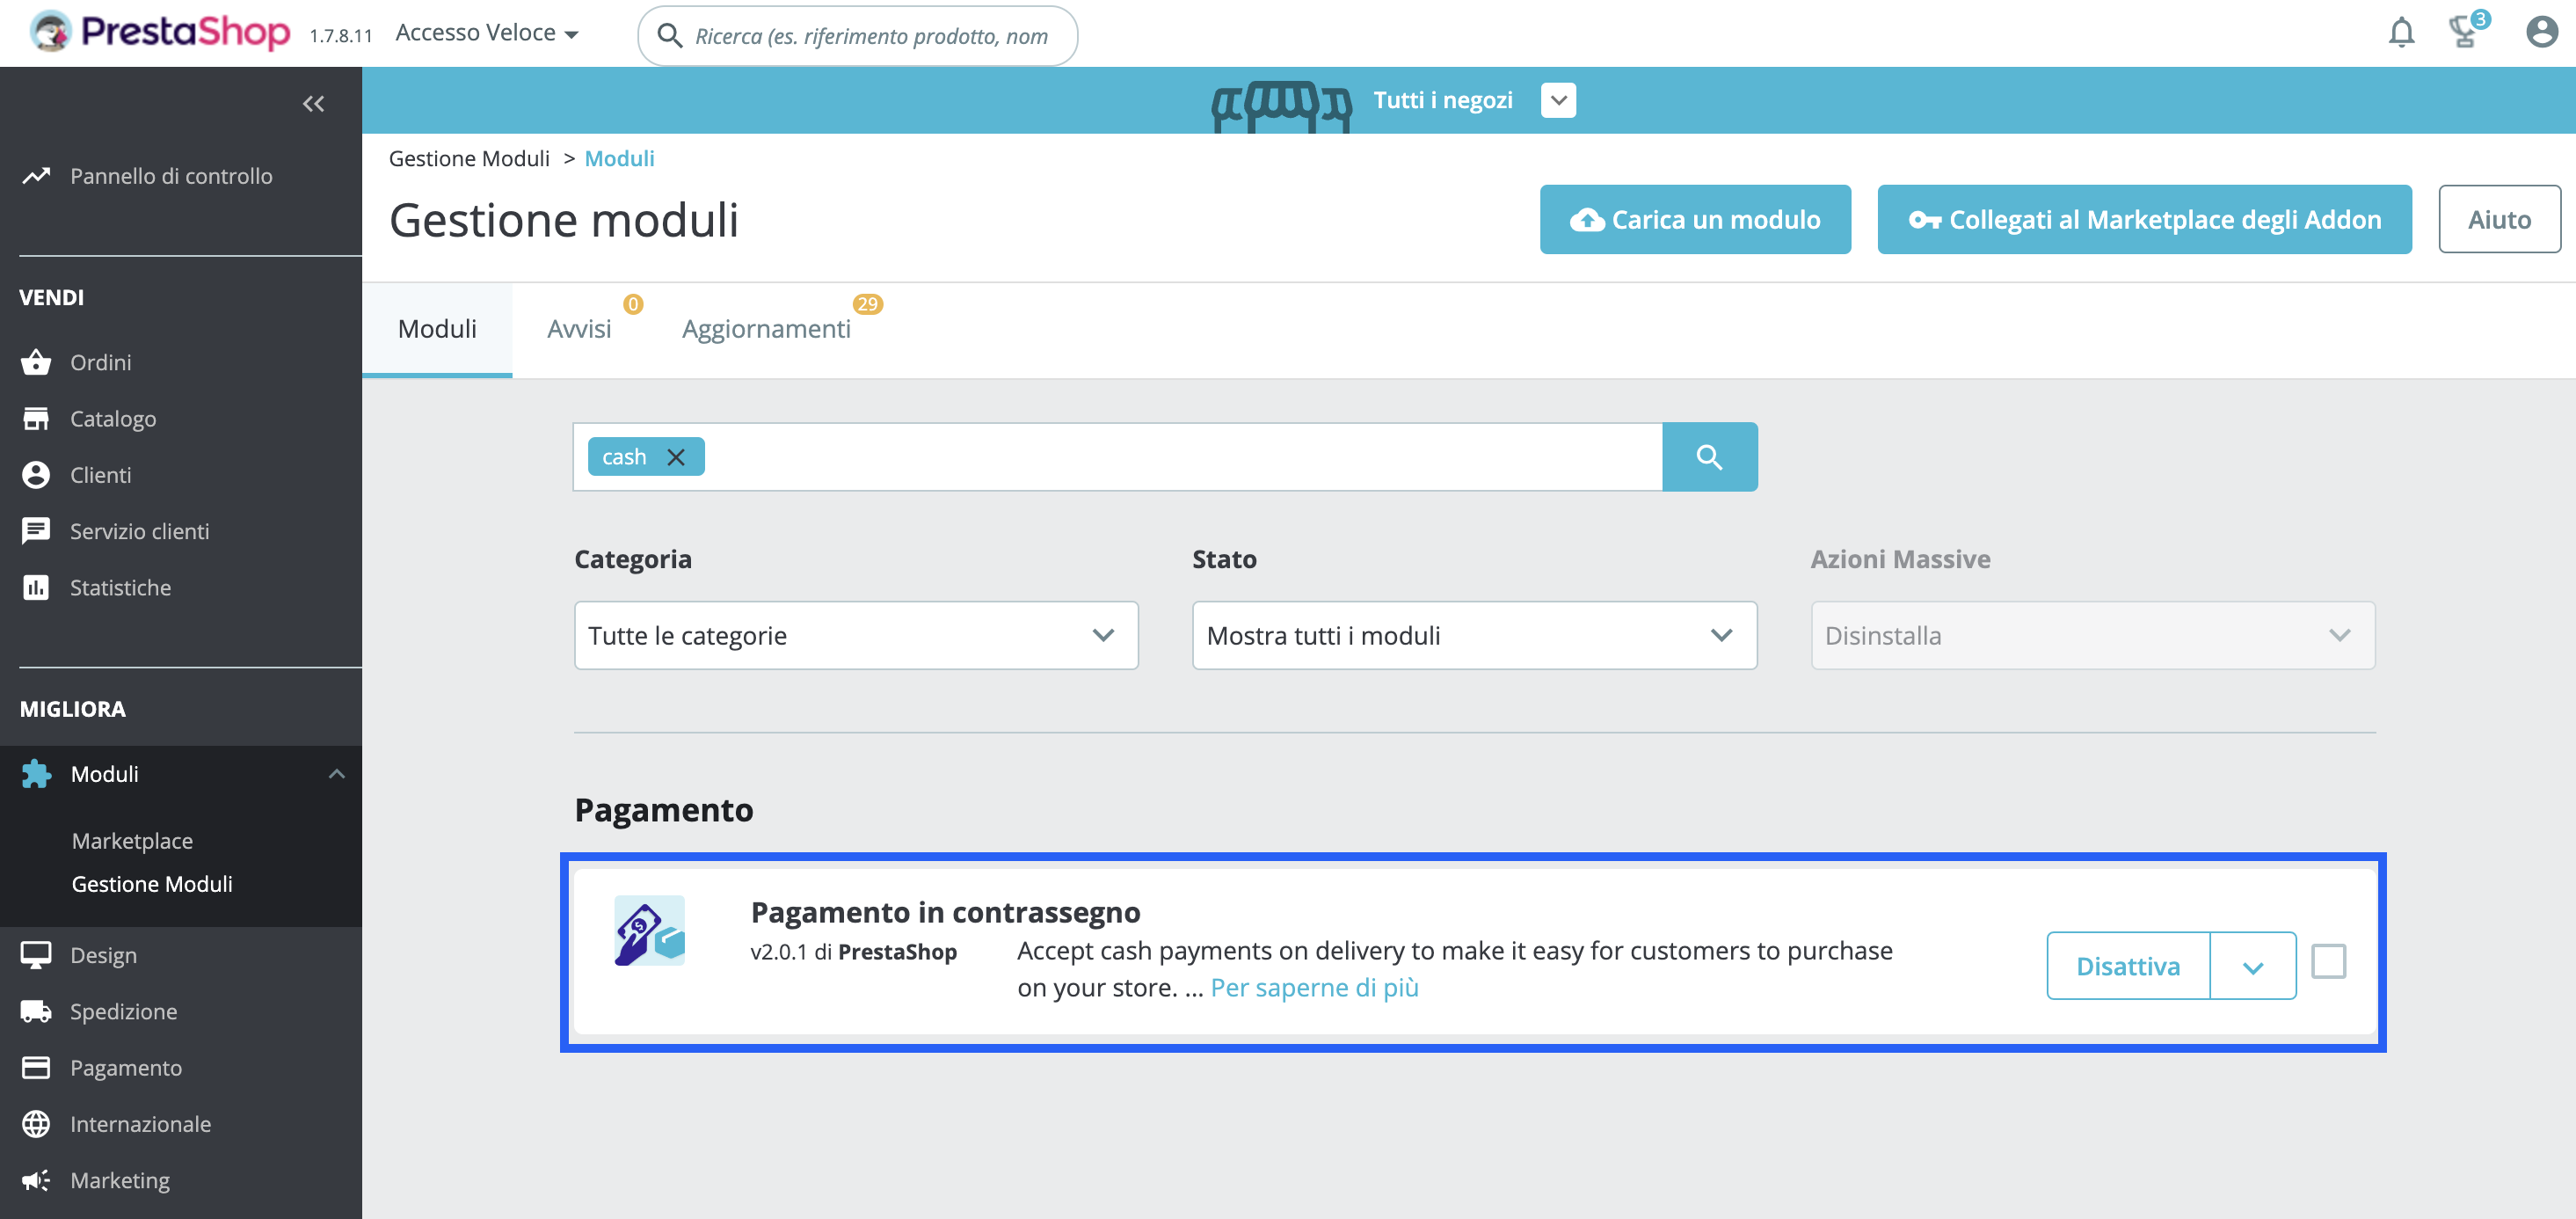
Task: Click the Aiuto button
Action: click(x=2499, y=219)
